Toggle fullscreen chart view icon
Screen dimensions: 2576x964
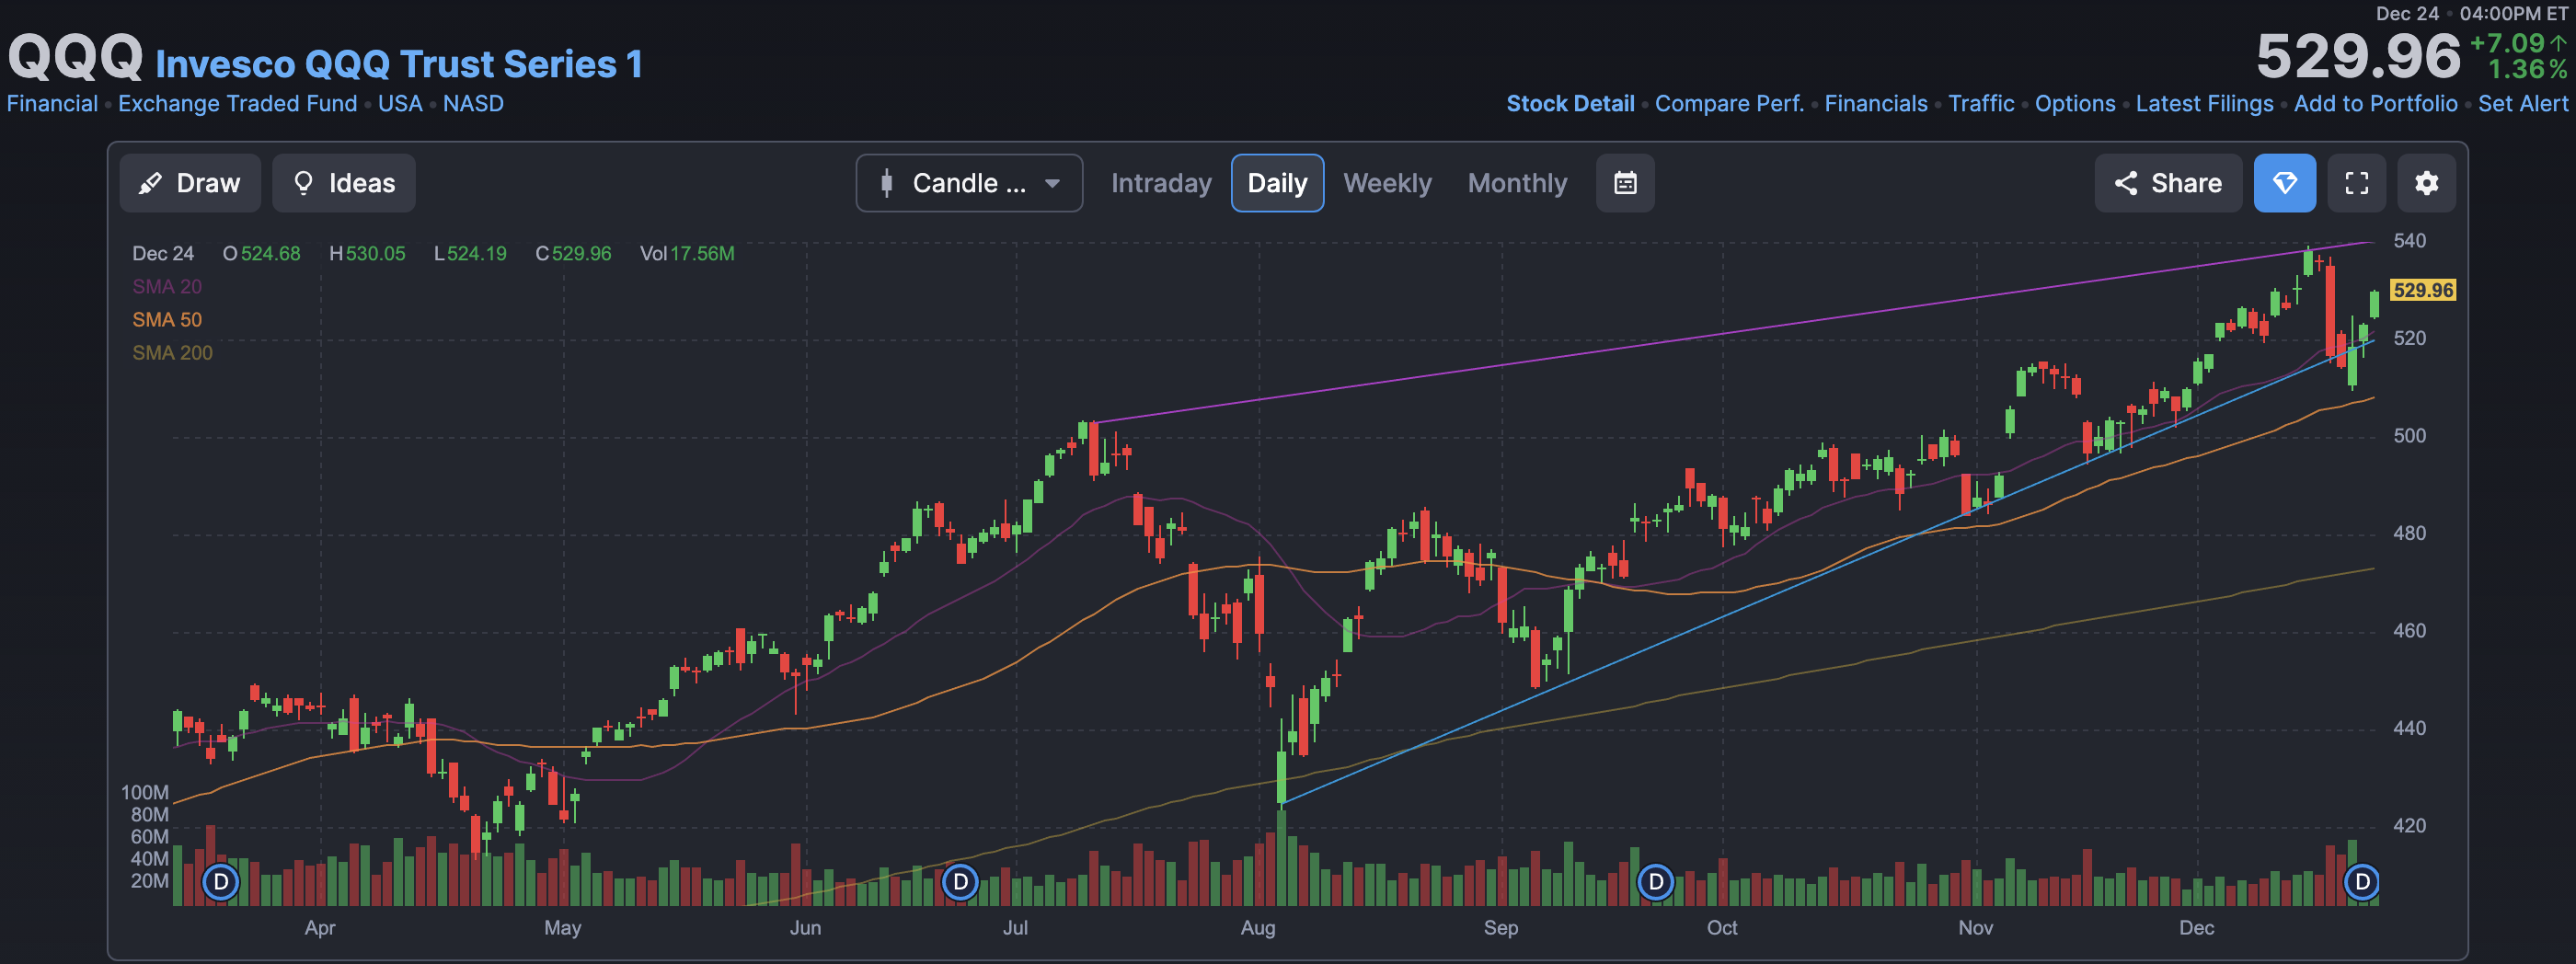[x=2356, y=183]
